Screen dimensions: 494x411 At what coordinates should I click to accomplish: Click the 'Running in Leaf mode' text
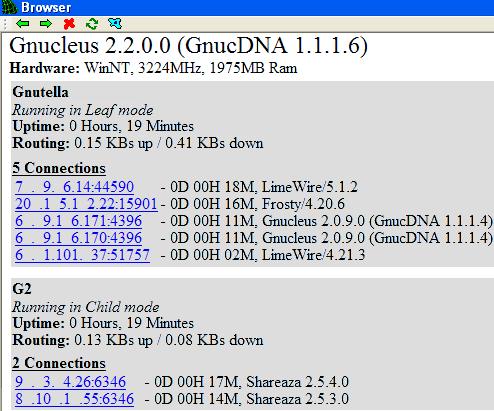[x=83, y=110]
